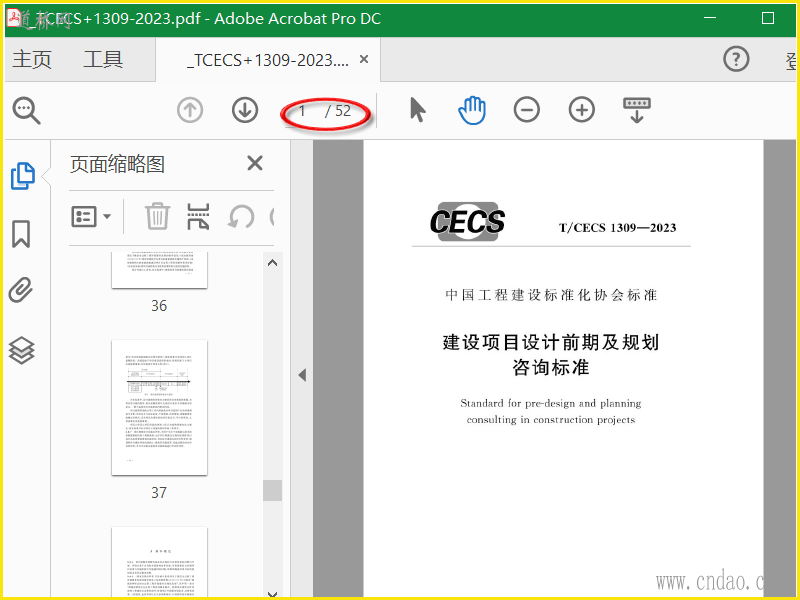Open page thumbnails sidebar icon
Viewport: 800px width, 600px height.
pyautogui.click(x=22, y=176)
